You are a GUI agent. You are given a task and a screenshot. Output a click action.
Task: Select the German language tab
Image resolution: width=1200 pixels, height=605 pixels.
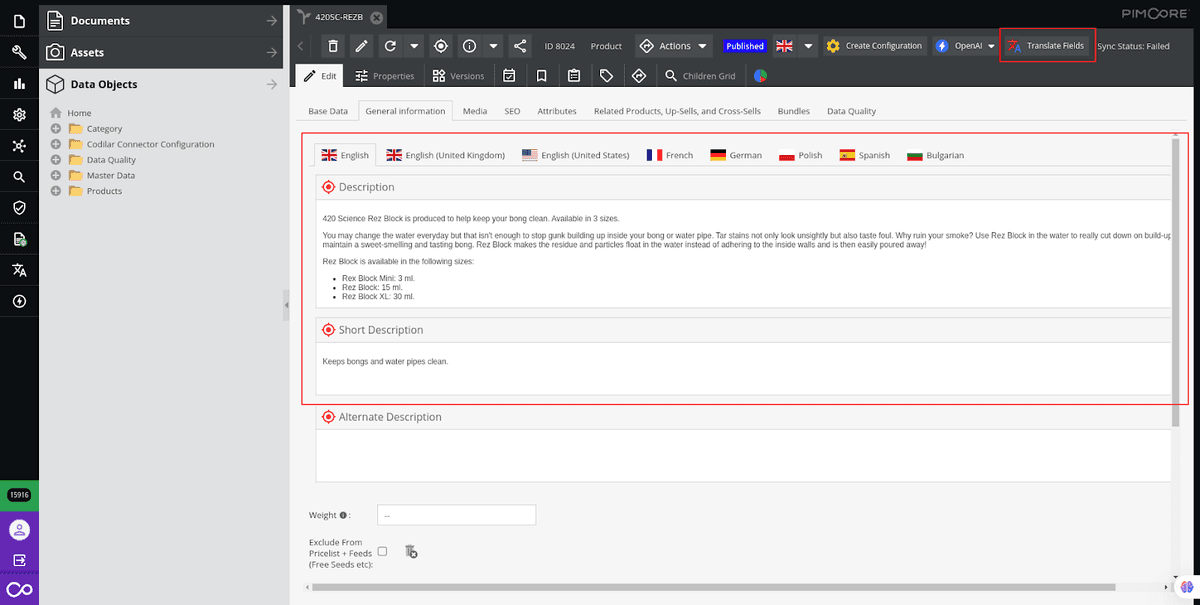tap(736, 155)
